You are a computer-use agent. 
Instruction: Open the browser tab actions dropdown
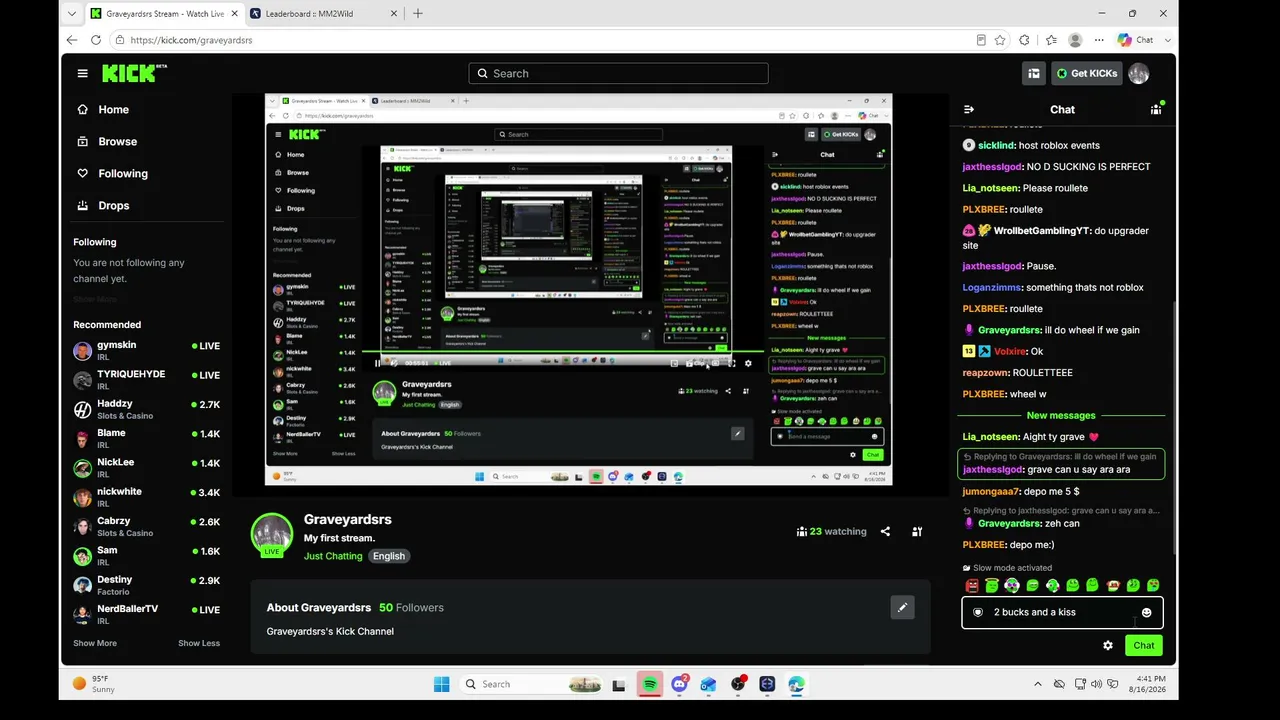coord(71,13)
